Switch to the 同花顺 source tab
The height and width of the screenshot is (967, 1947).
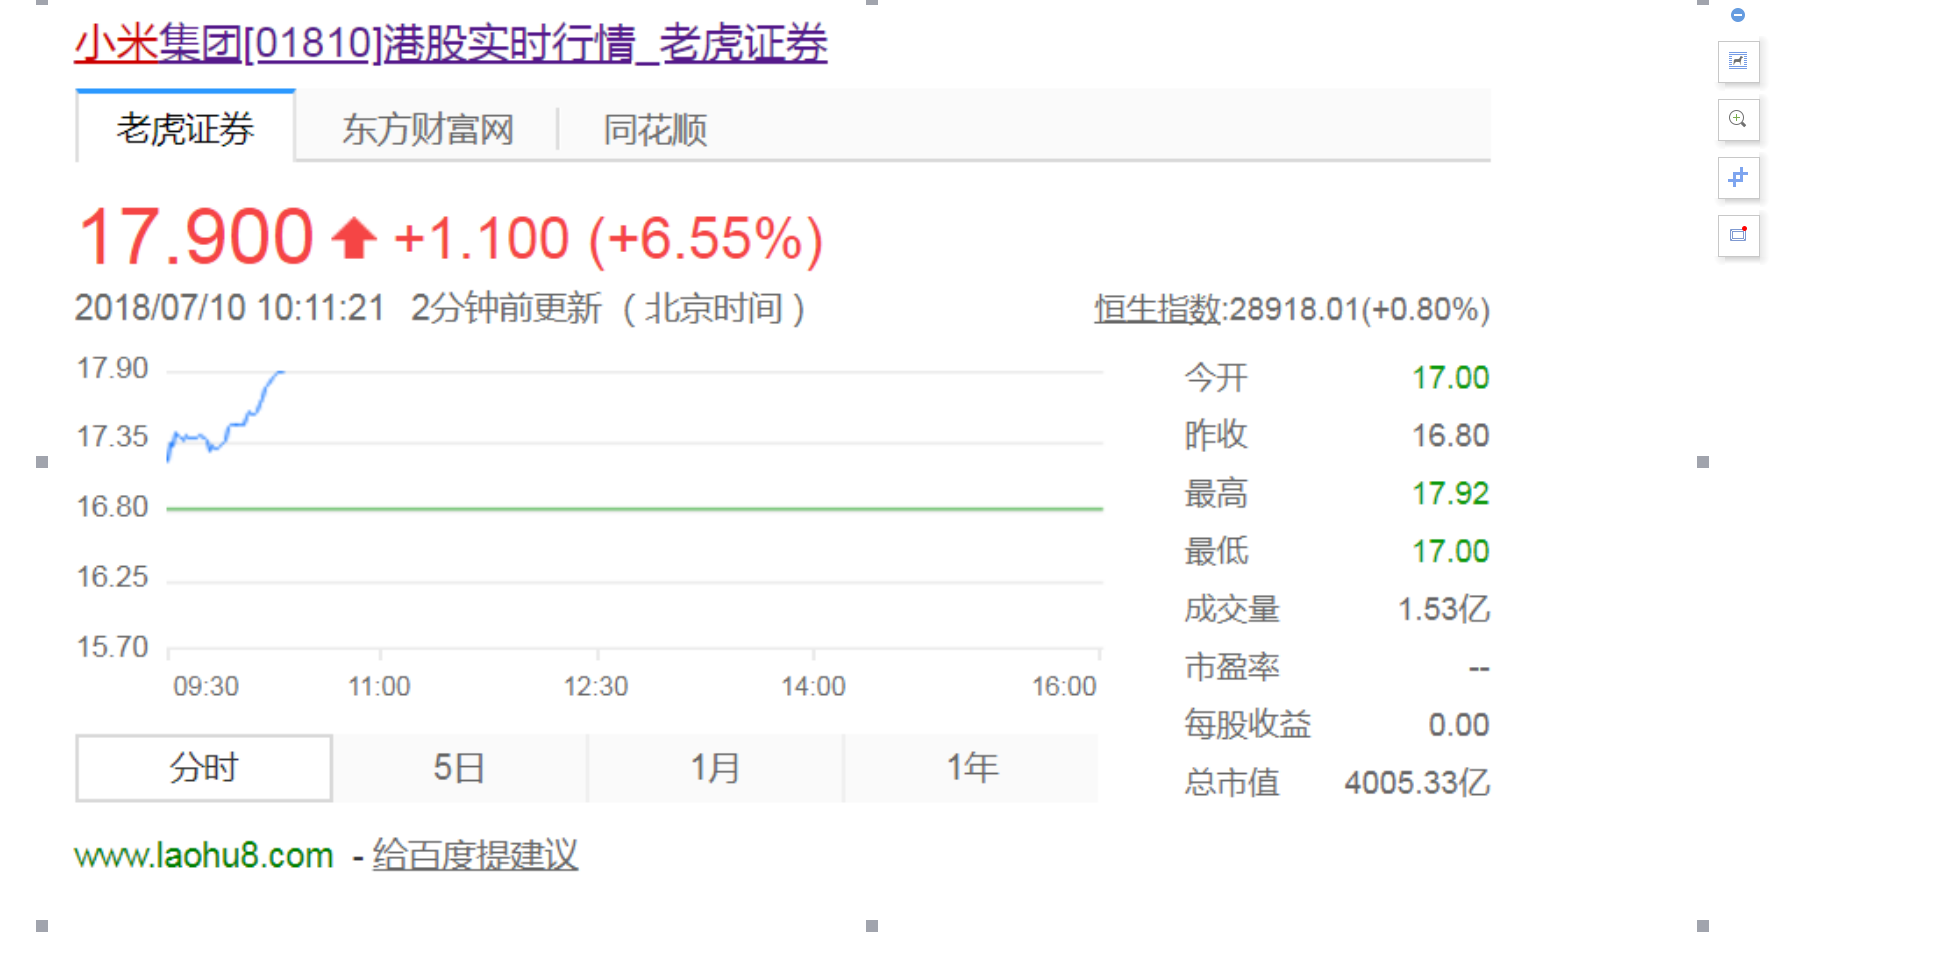655,129
